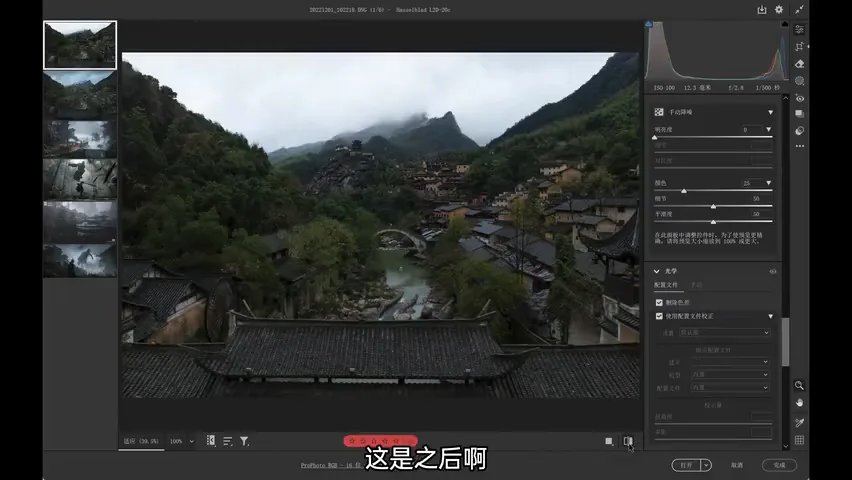The height and width of the screenshot is (480, 852).
Task: Expand the luminance row disclosure triangle
Action: point(768,129)
